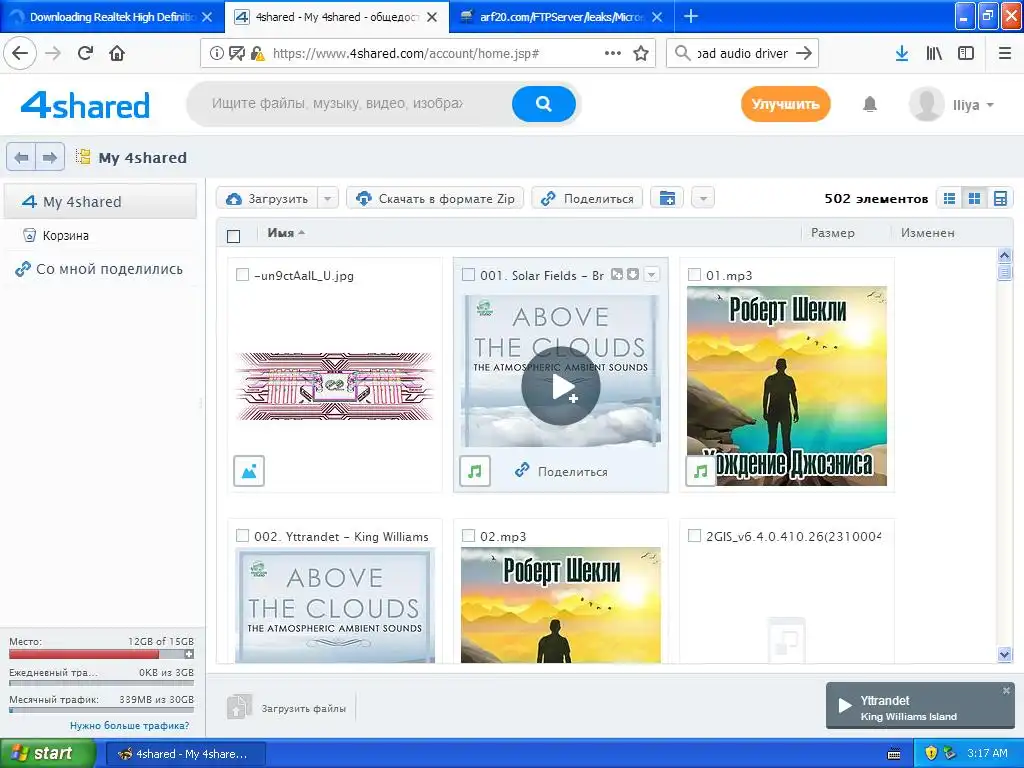This screenshot has width=1024, height=768.
Task: Navigate back with the 4shared folder back arrow
Action: pyautogui.click(x=22, y=157)
